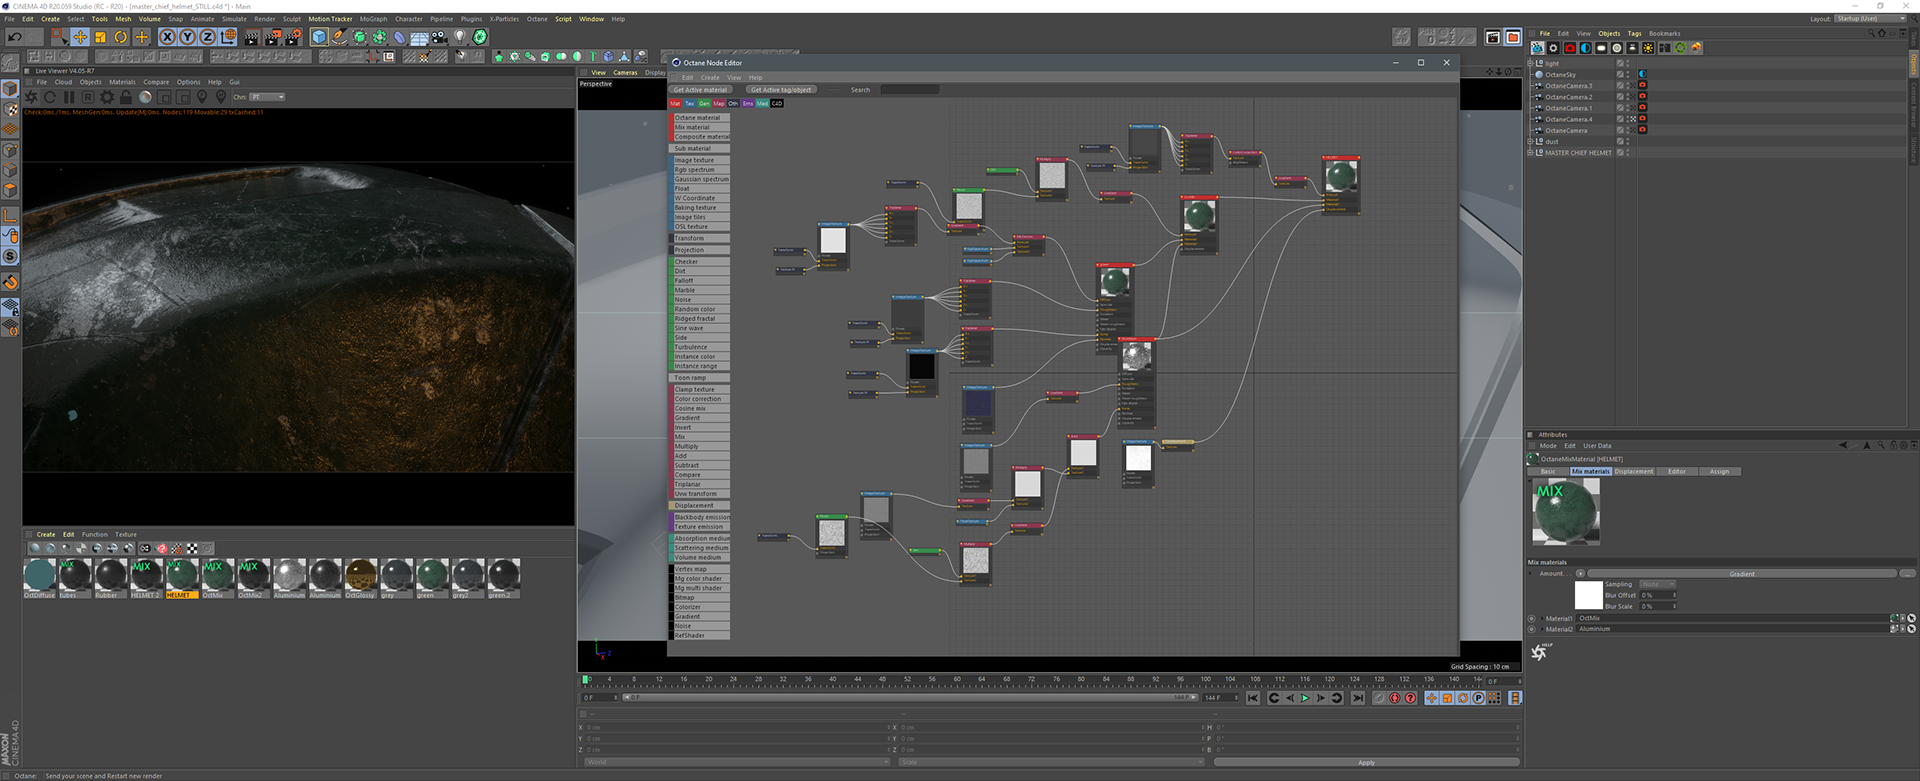
Task: Toggle Live Viewer lock resolution padlock
Action: coord(126,97)
